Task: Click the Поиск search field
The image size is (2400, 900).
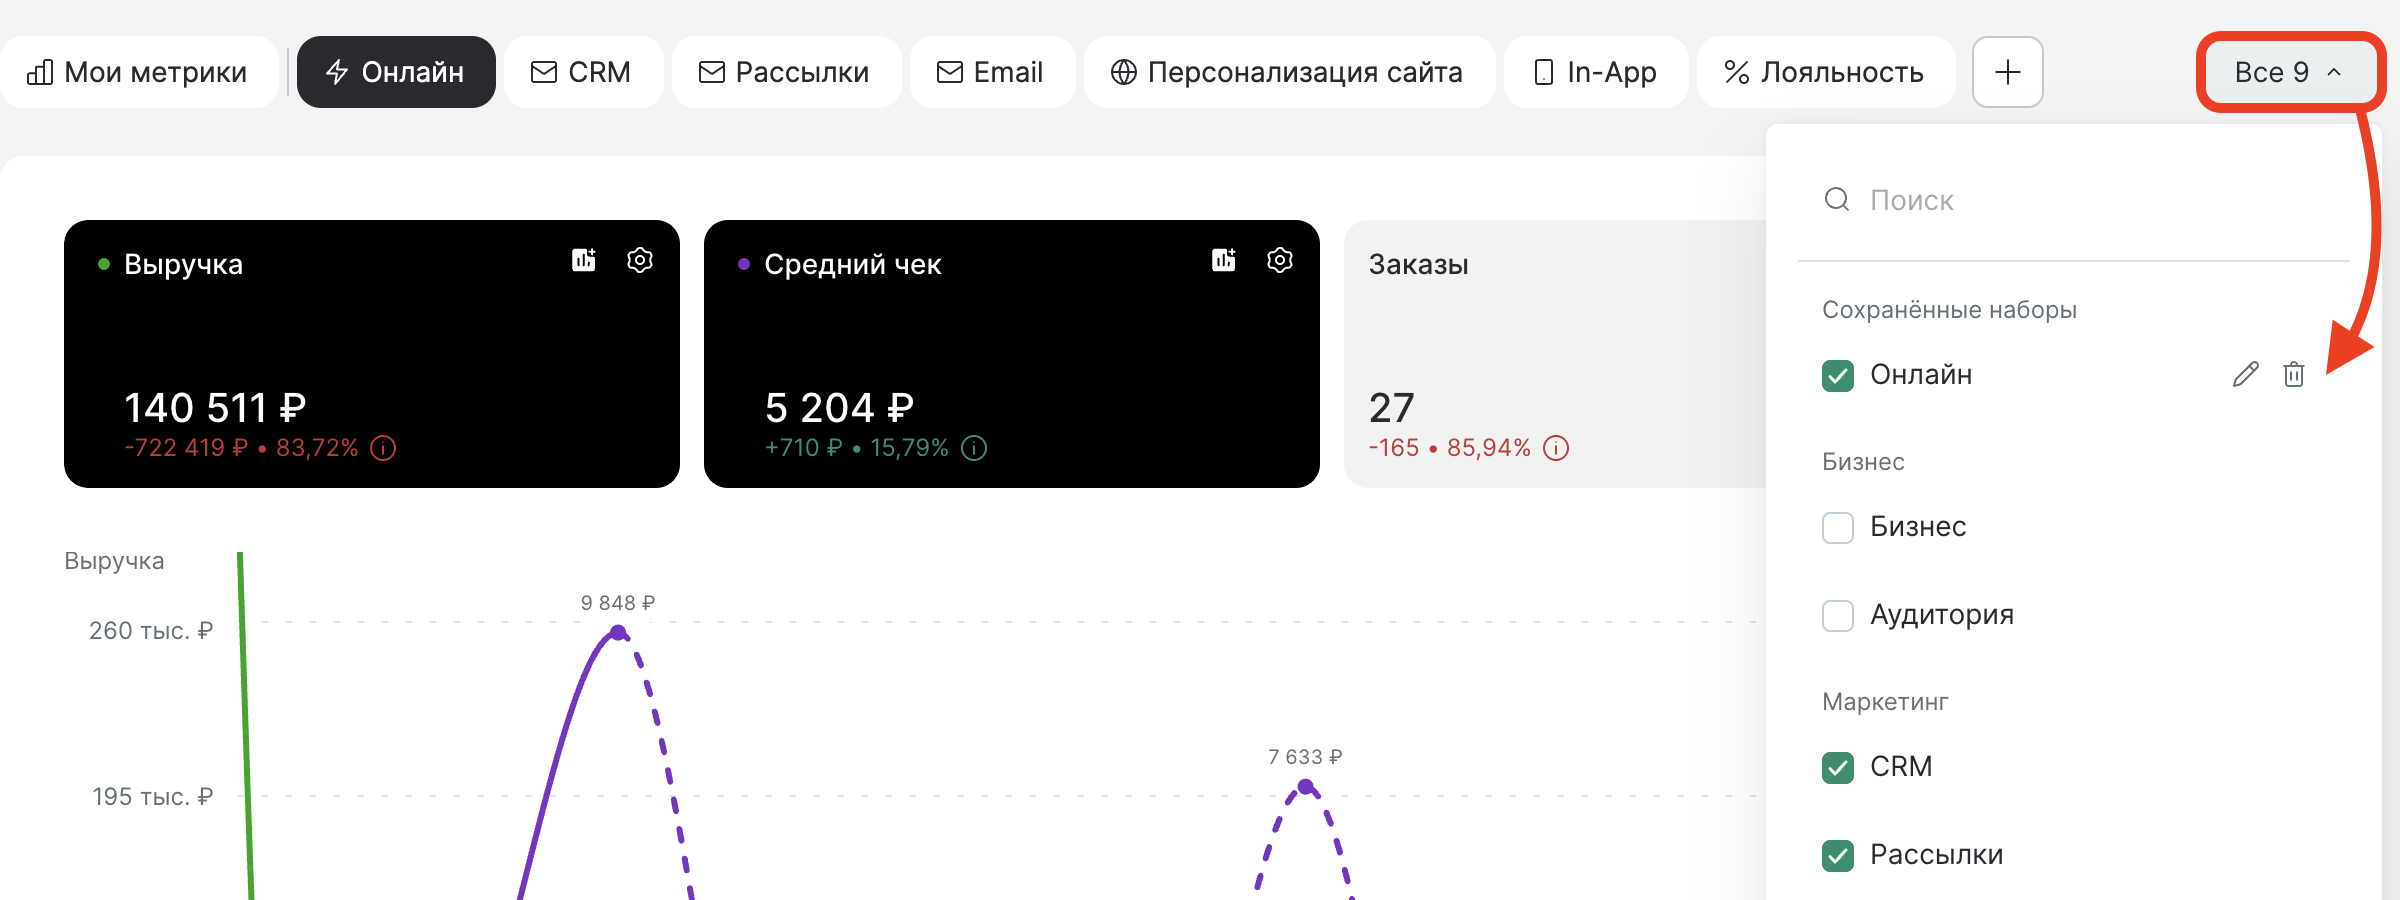Action: [x=2074, y=200]
